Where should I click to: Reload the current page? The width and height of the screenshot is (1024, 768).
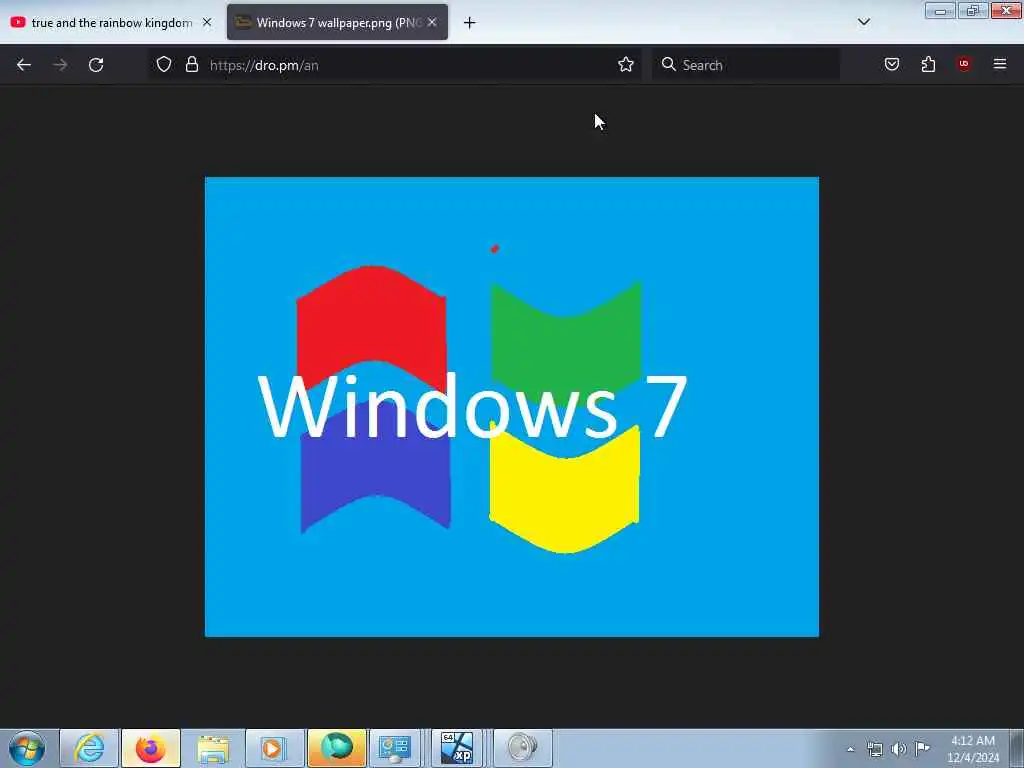pyautogui.click(x=96, y=65)
